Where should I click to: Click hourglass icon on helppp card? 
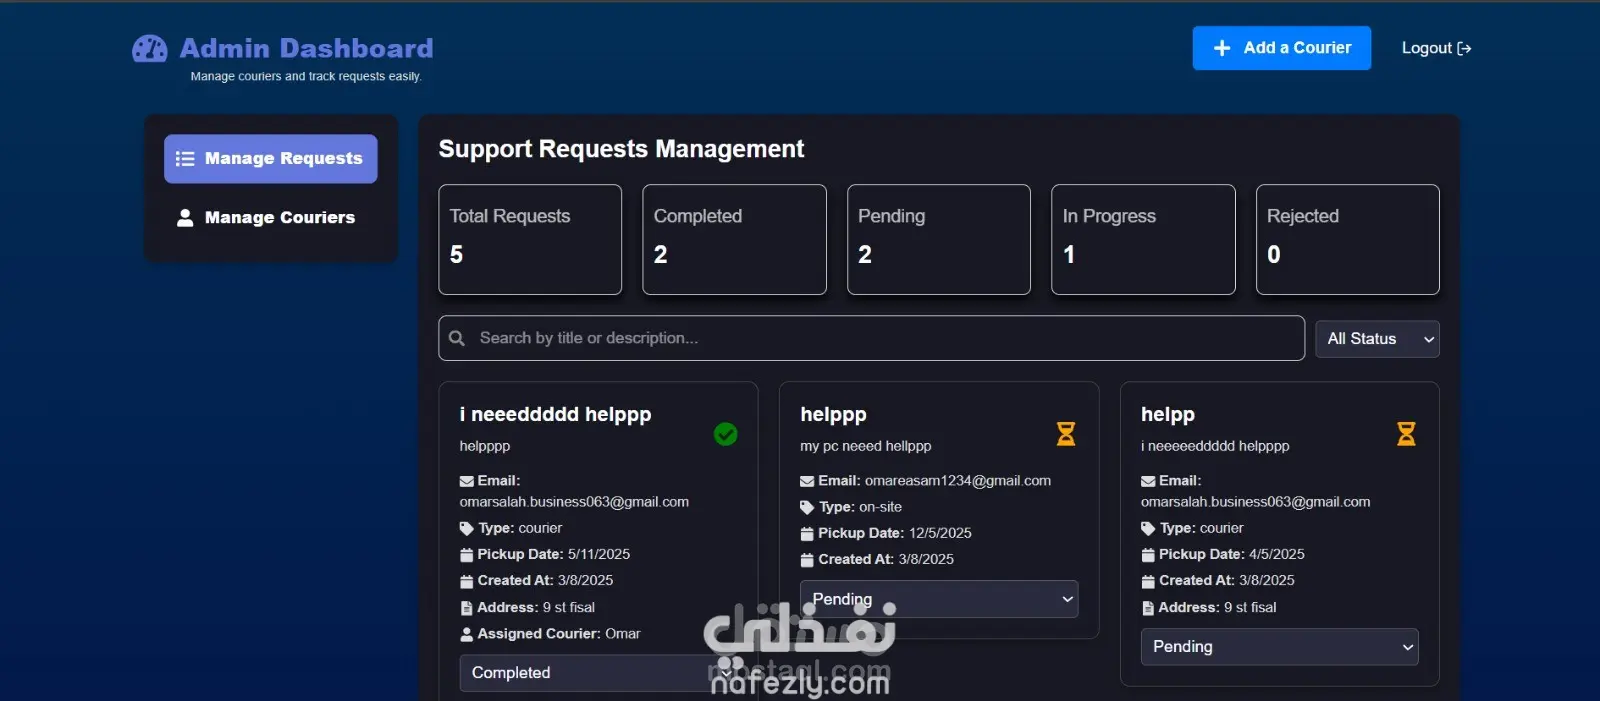[1066, 434]
